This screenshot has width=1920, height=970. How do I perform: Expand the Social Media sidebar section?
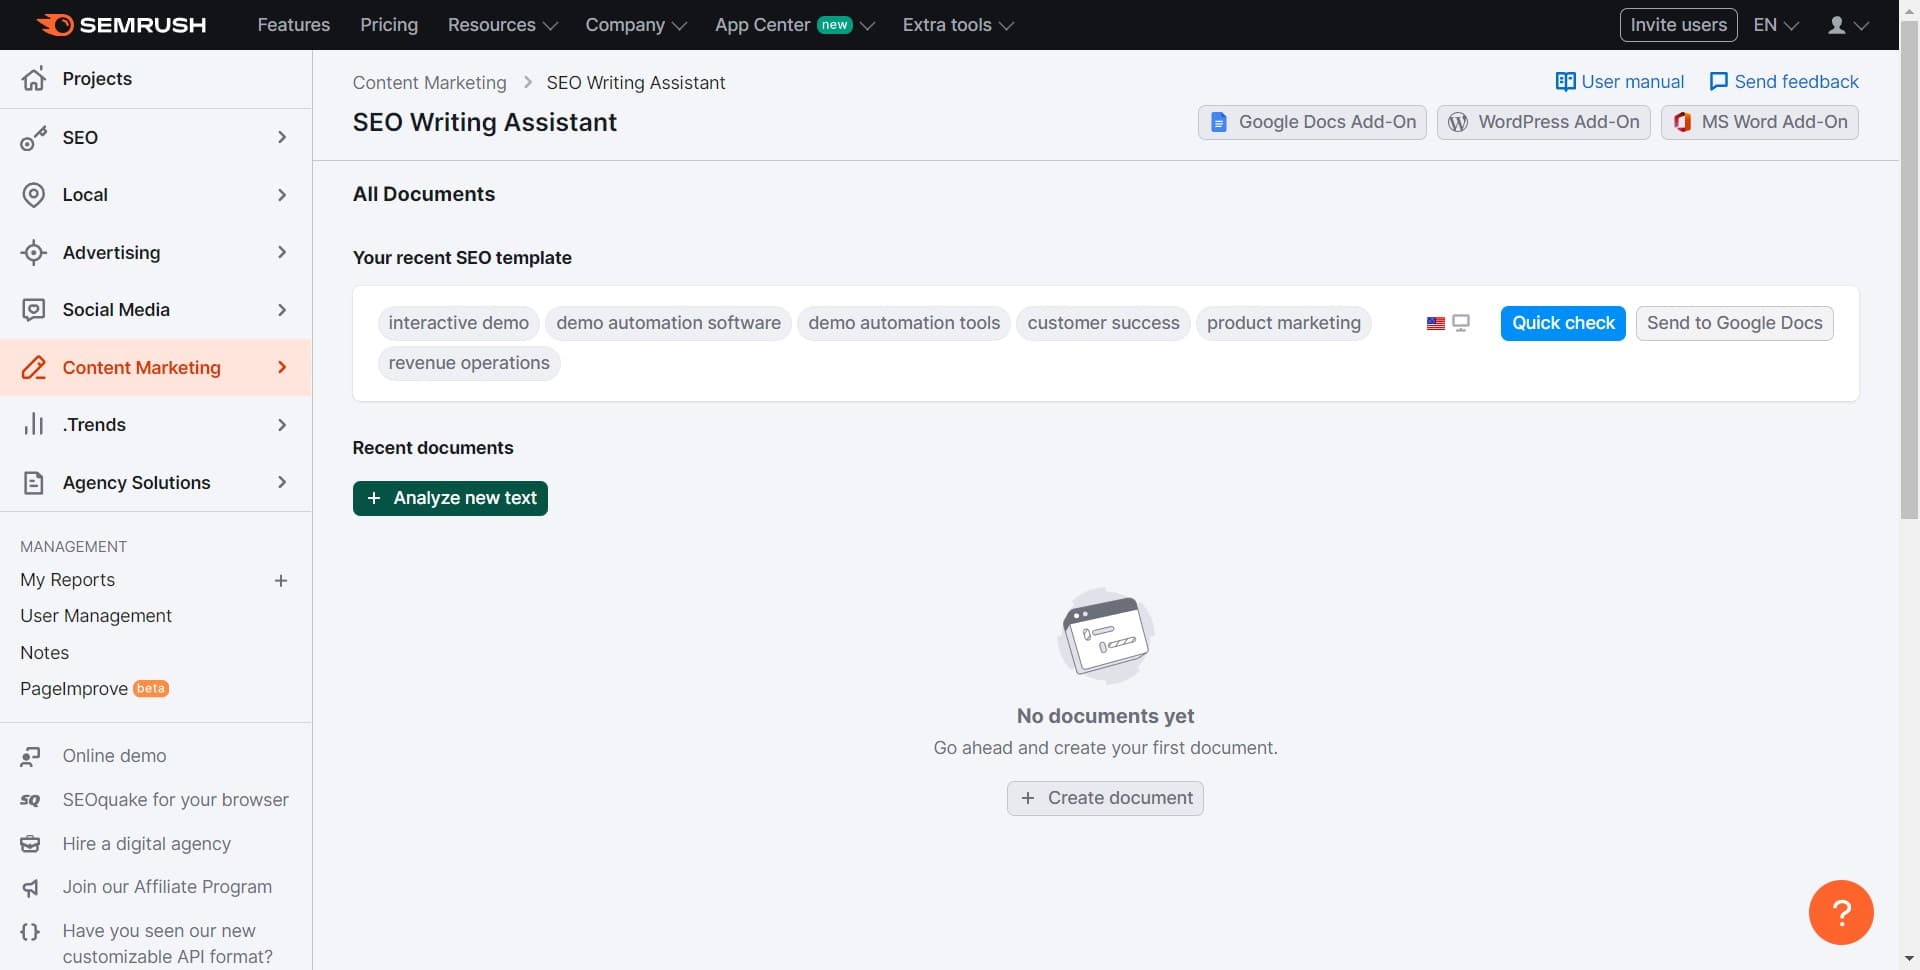point(281,310)
